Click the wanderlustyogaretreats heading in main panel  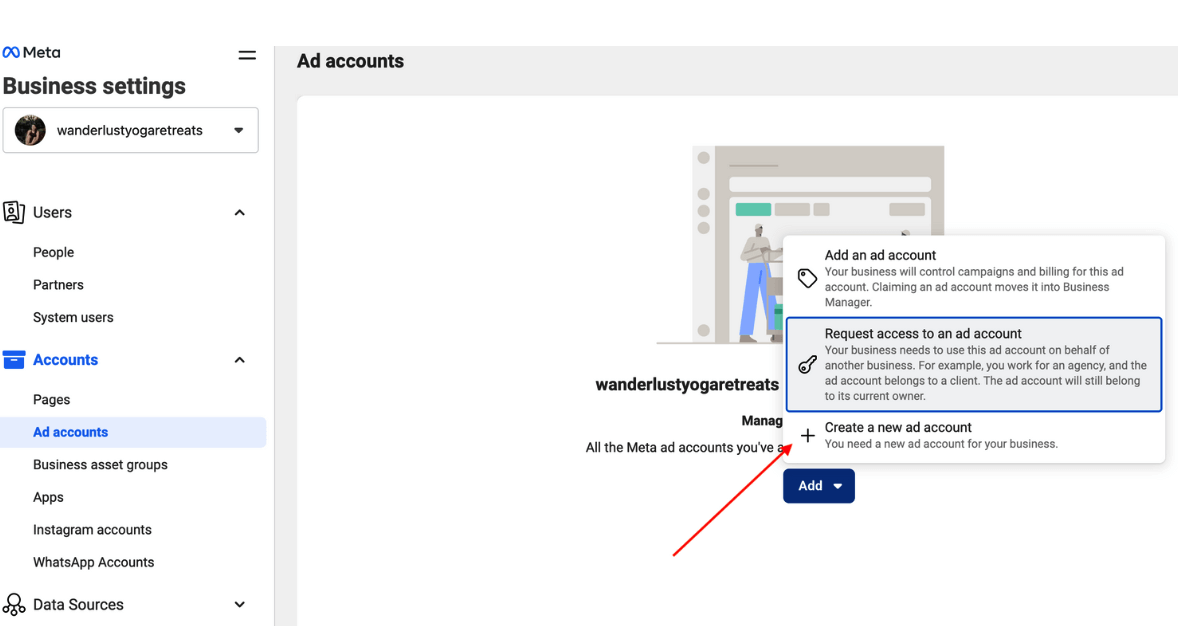pyautogui.click(x=687, y=385)
